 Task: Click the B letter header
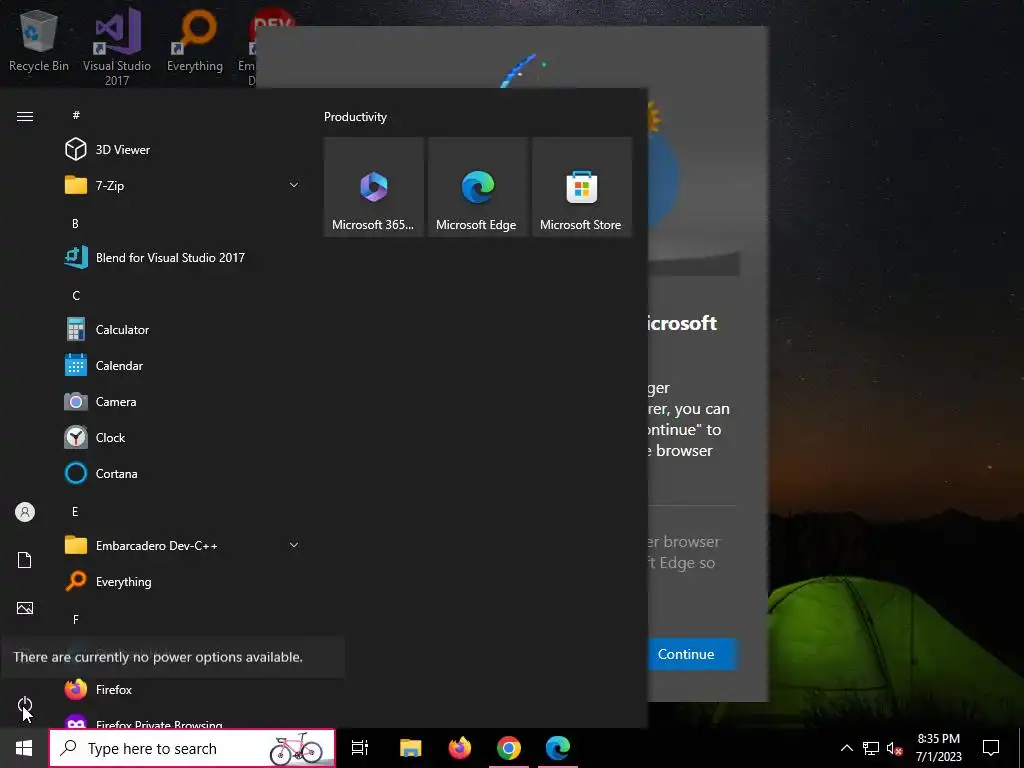[x=75, y=223]
